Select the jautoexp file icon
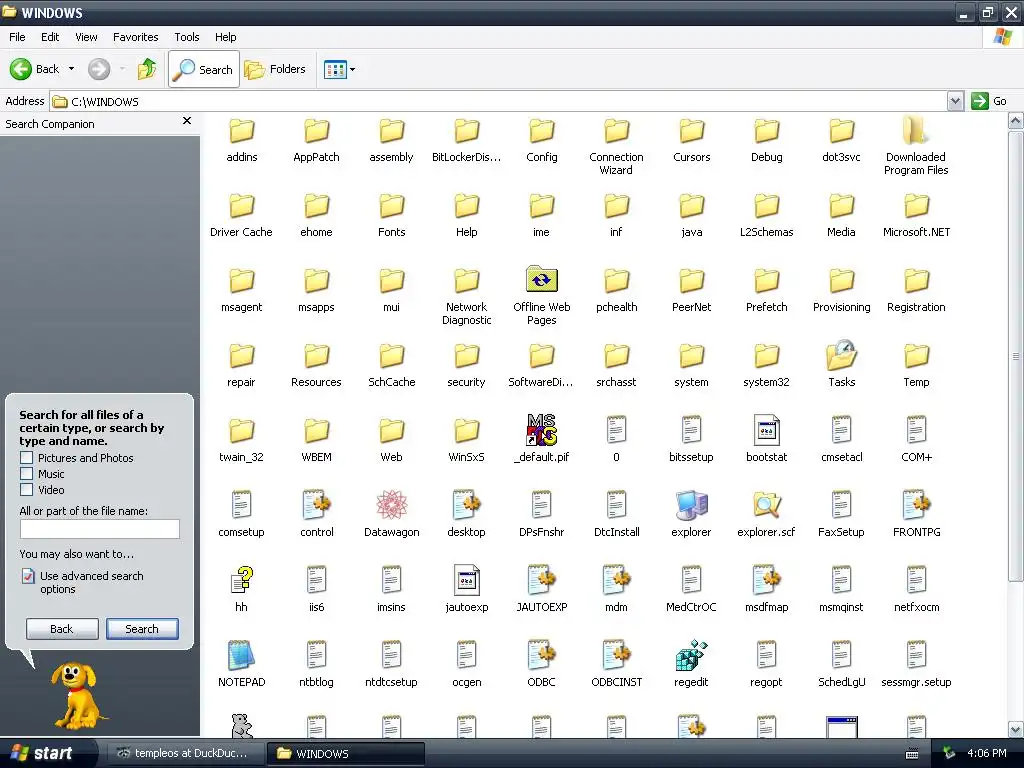Image resolution: width=1024 pixels, height=768 pixels. 466,580
